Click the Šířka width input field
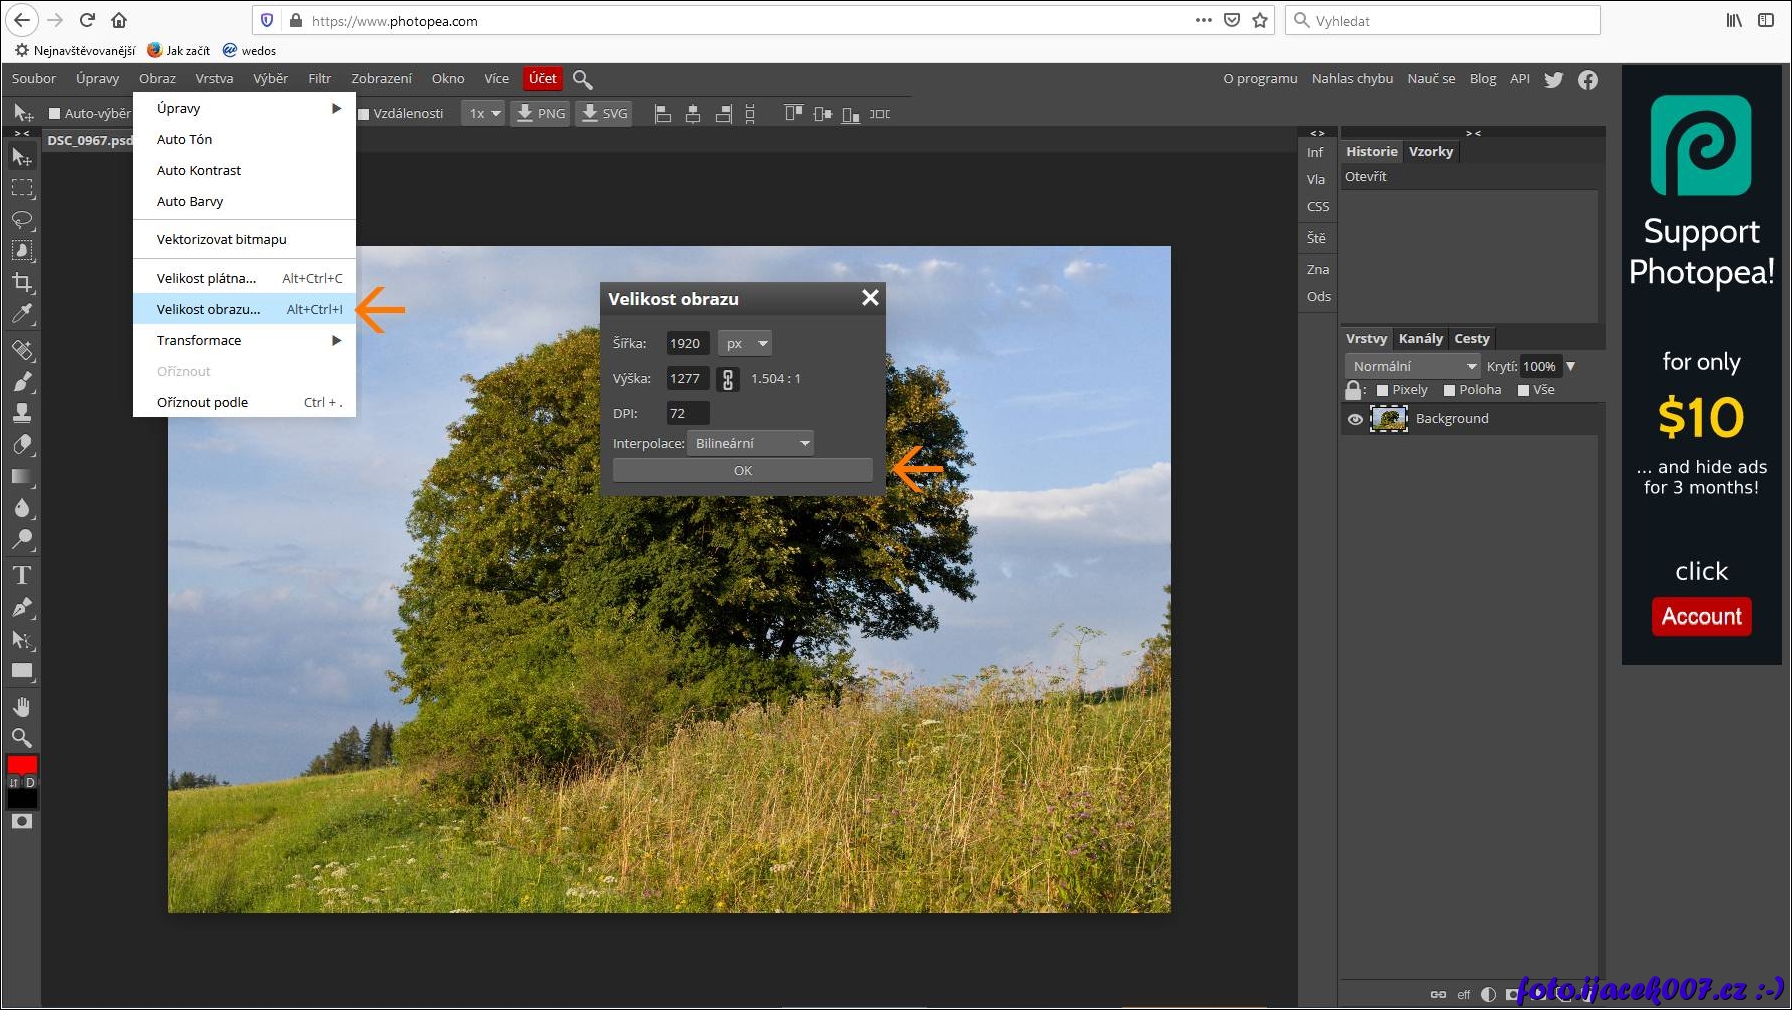 click(688, 344)
